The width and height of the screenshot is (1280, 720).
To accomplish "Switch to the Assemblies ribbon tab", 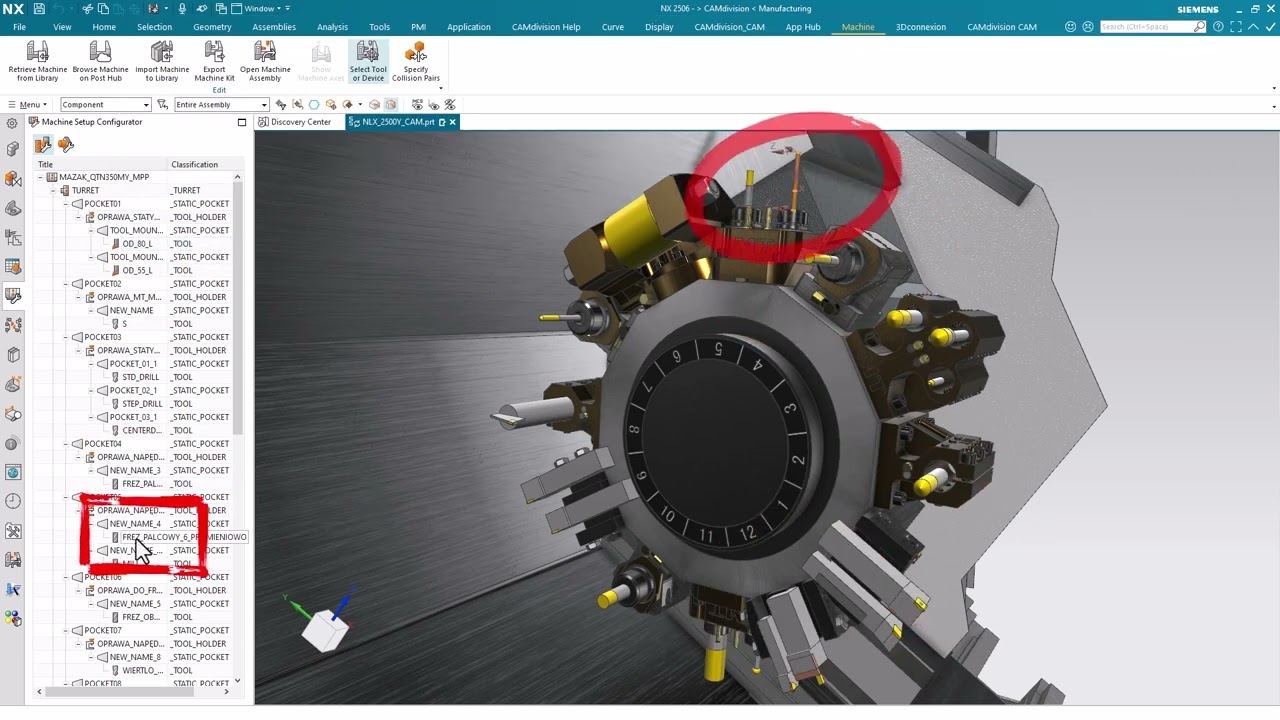I will pos(274,27).
